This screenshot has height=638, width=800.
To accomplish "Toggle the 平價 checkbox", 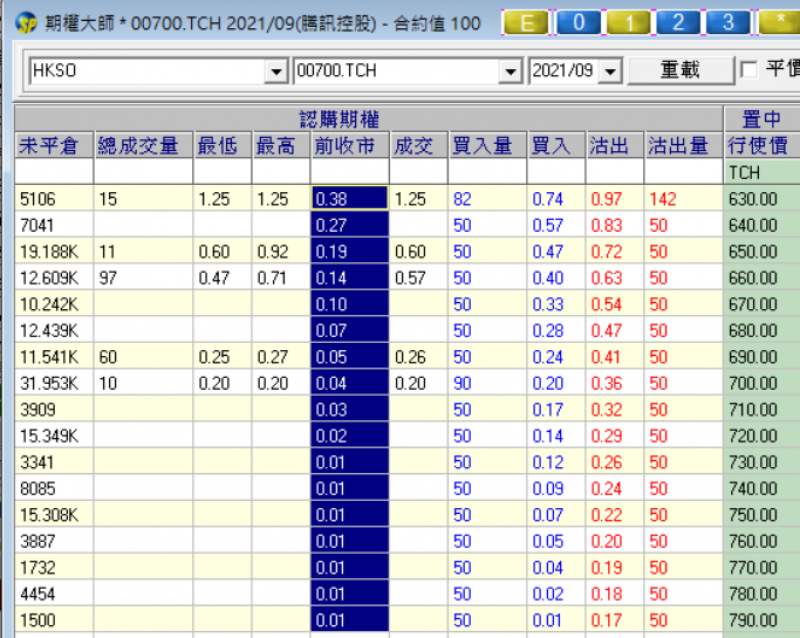I will (x=749, y=70).
